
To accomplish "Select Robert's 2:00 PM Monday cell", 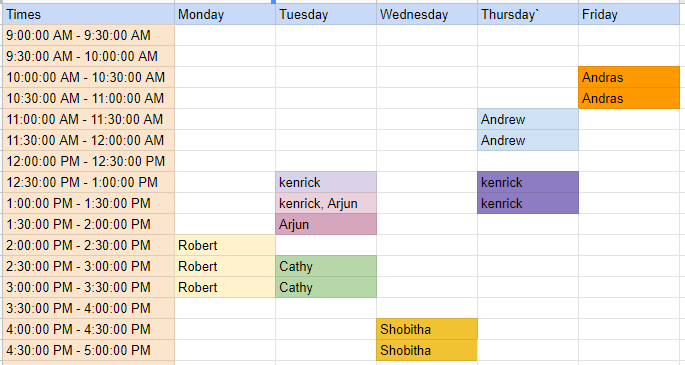I will pyautogui.click(x=225, y=245).
